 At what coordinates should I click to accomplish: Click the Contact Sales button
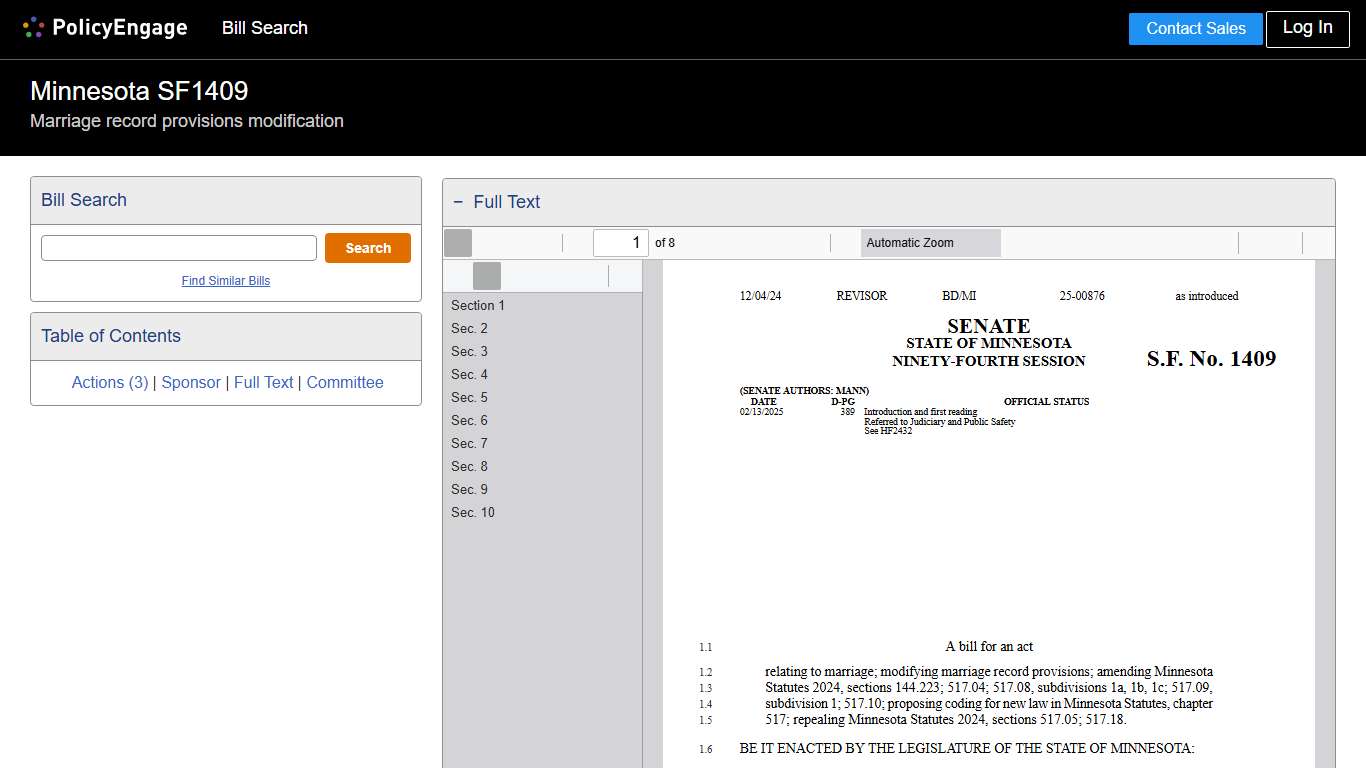click(x=1195, y=29)
